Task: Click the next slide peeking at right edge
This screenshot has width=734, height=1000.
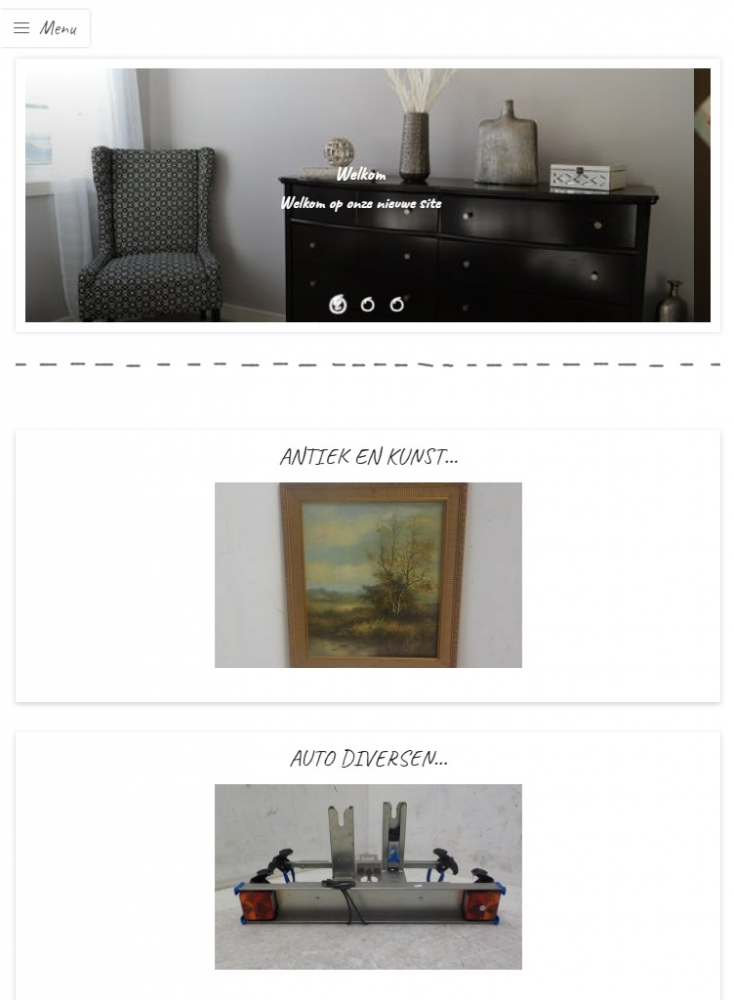Action: 701,195
